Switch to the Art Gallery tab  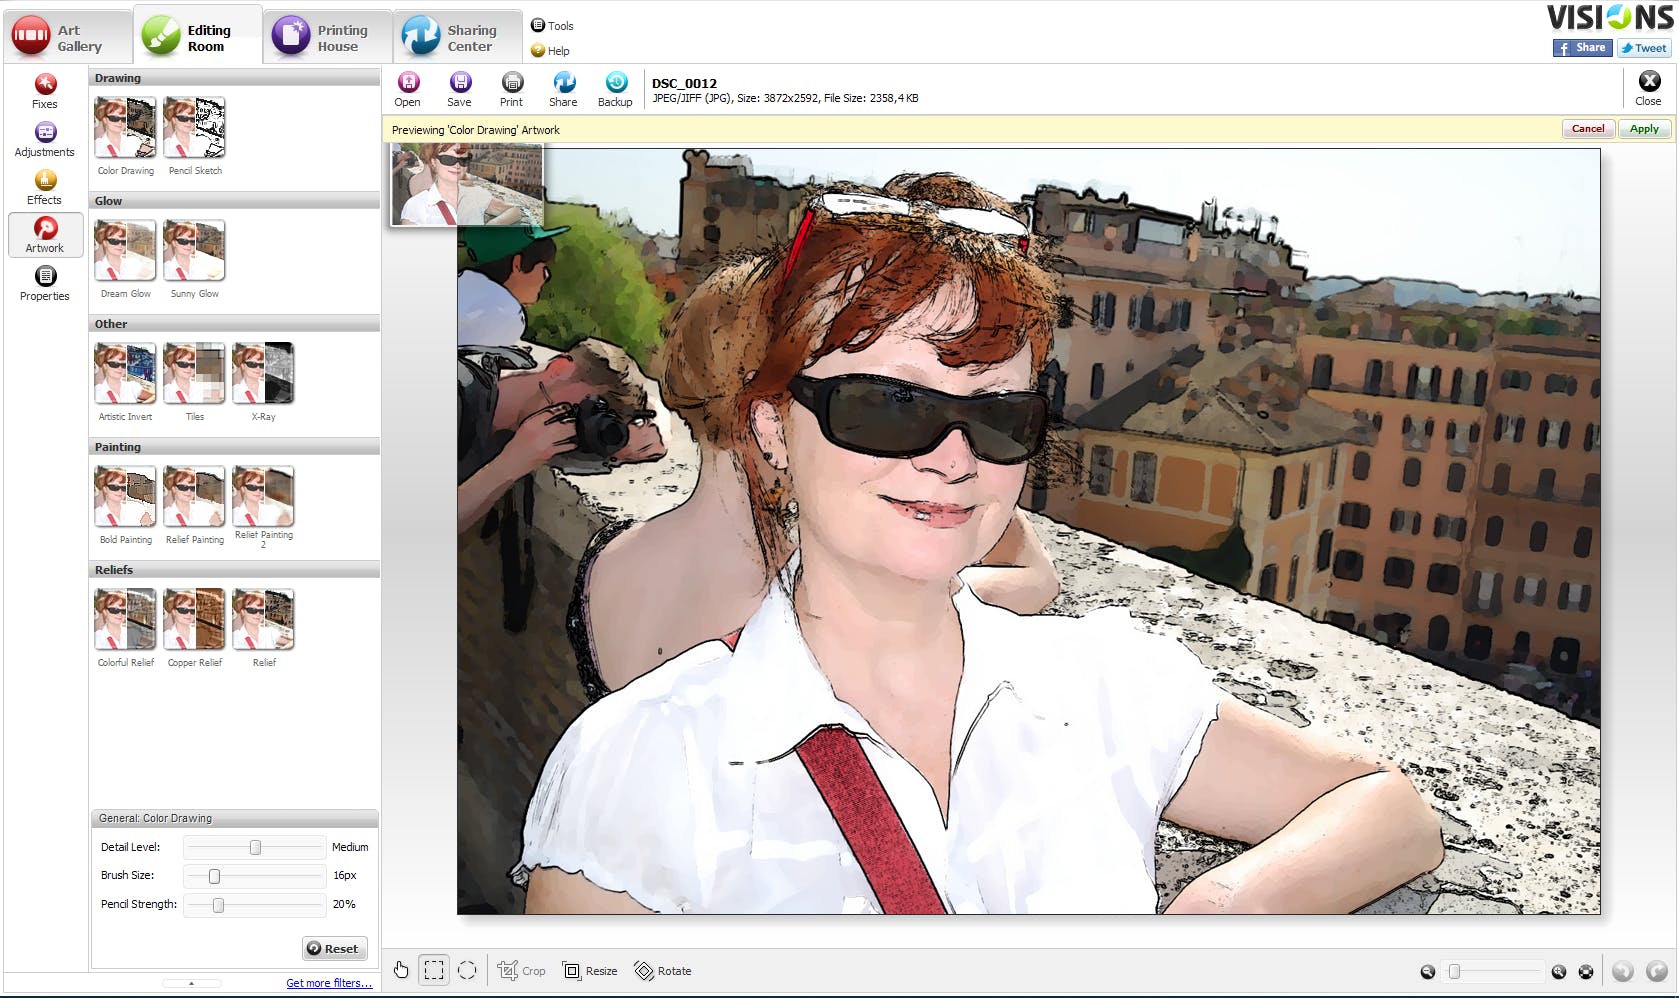pyautogui.click(x=66, y=38)
